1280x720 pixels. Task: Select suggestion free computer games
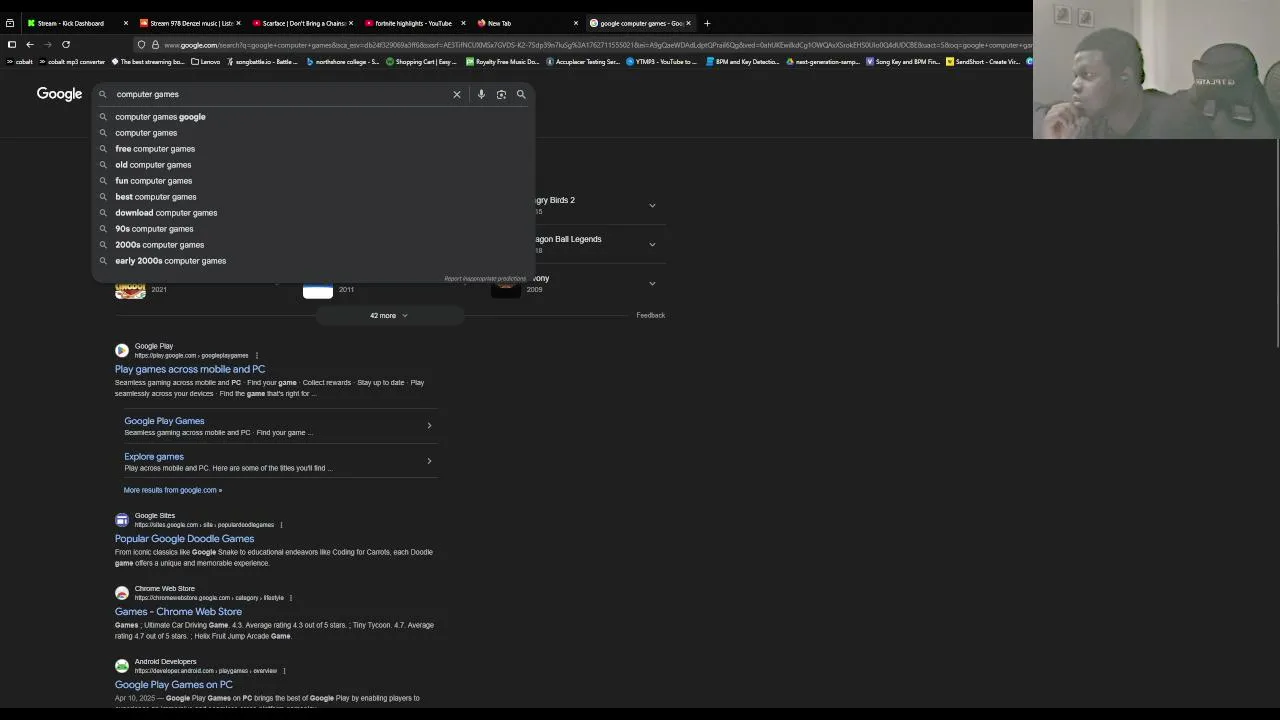click(312, 149)
